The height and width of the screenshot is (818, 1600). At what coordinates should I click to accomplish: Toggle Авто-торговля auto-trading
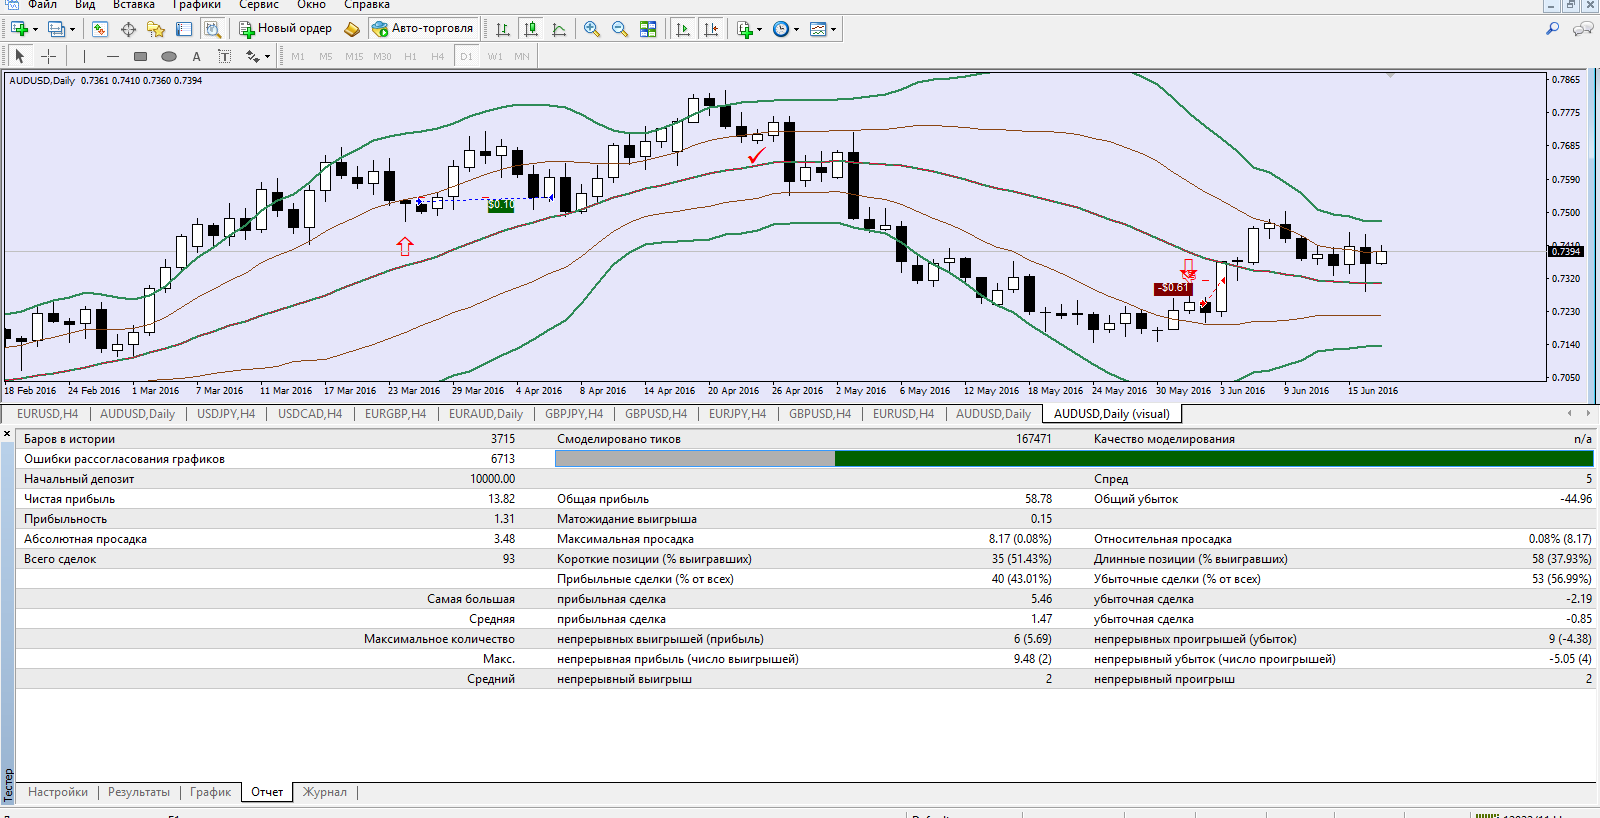[x=423, y=29]
